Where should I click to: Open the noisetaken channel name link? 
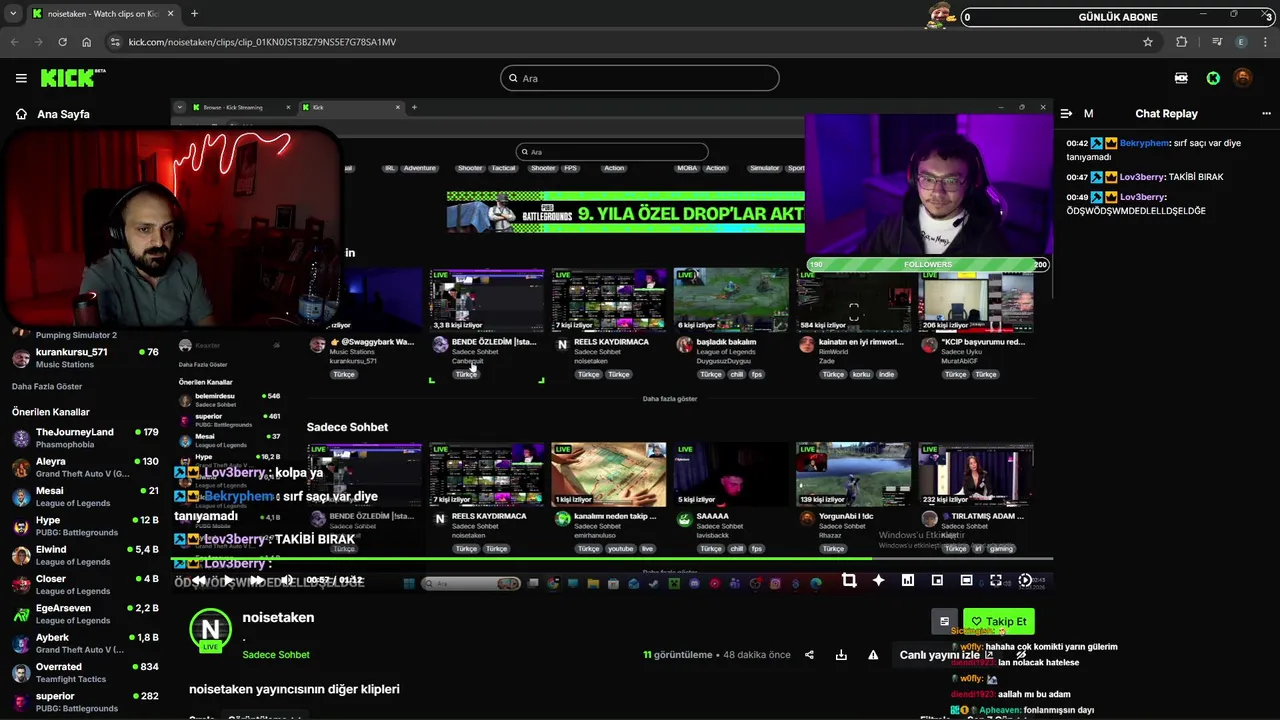click(278, 617)
